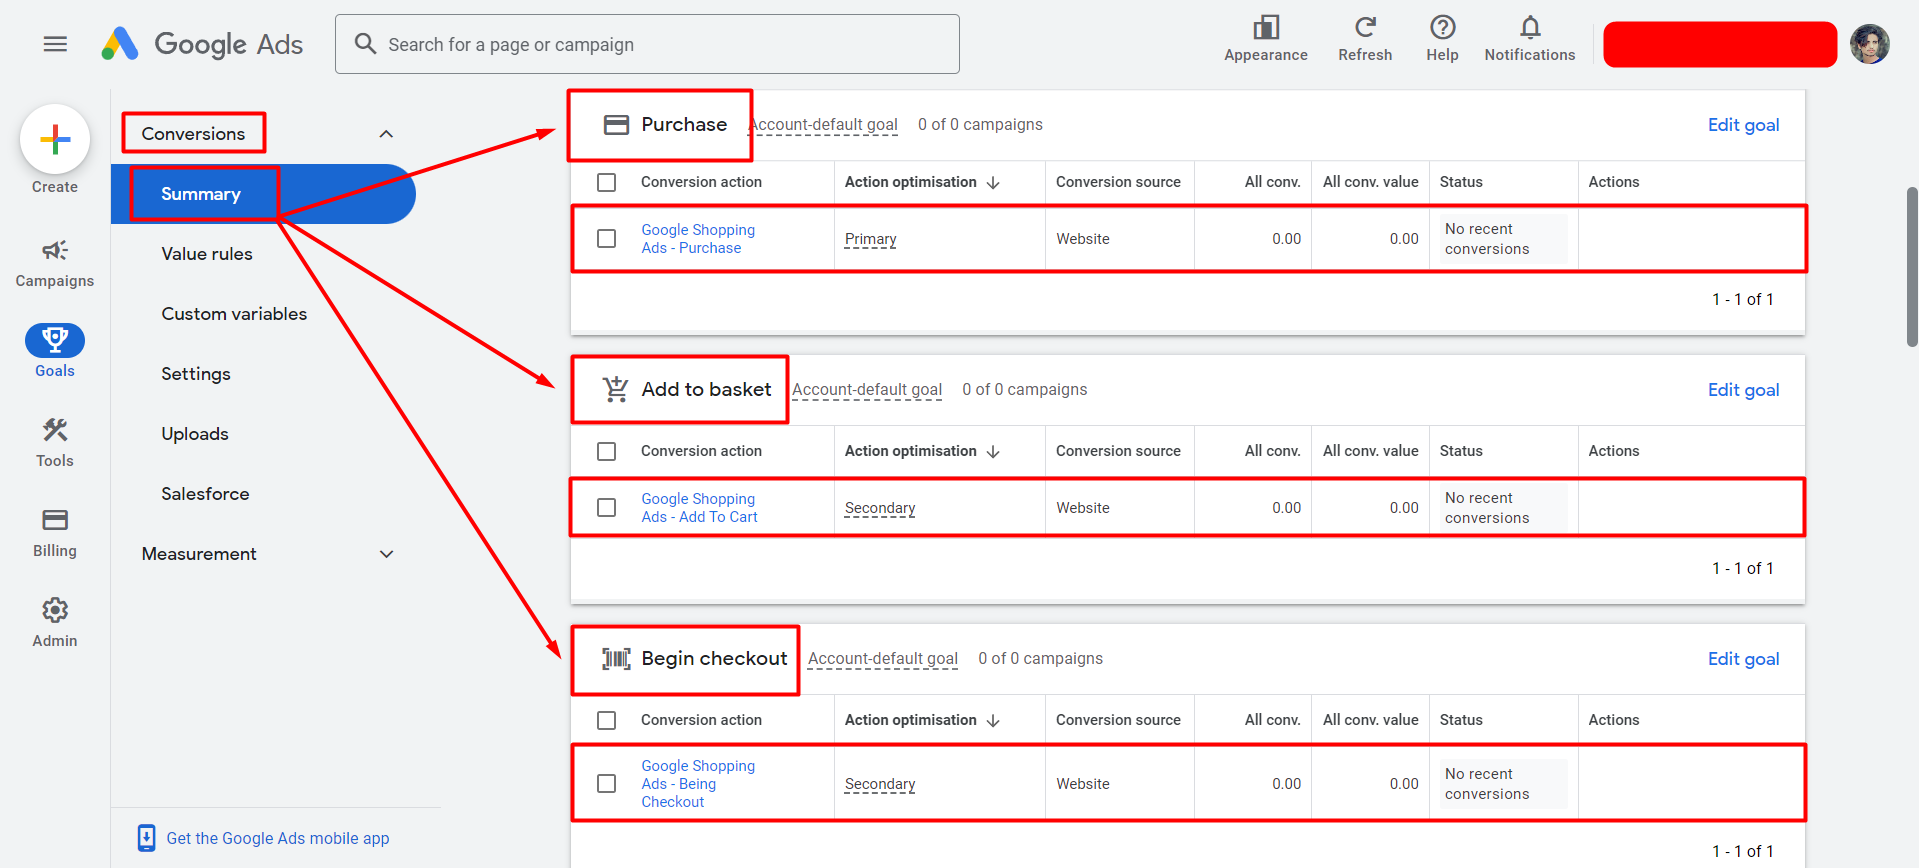Open Notifications bell
Viewport: 1919px width, 868px height.
[x=1529, y=39]
